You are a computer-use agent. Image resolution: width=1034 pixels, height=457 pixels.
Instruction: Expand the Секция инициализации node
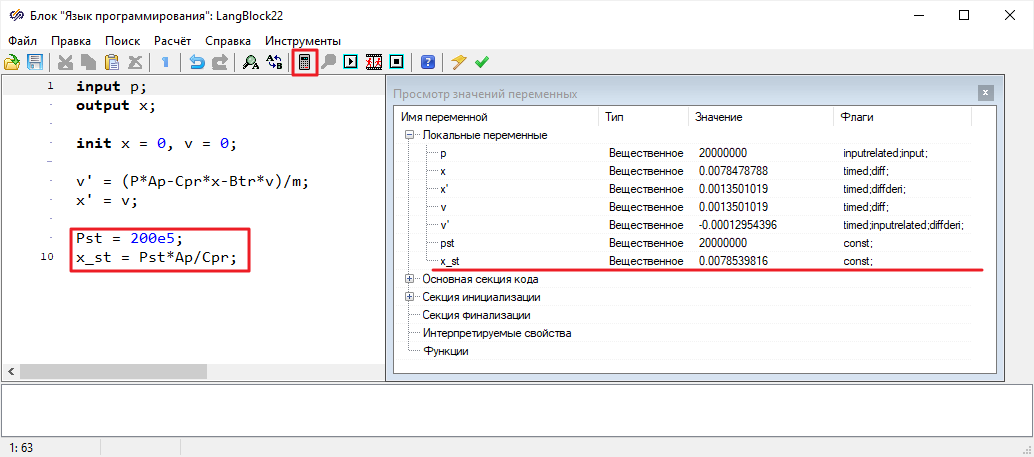pos(409,297)
